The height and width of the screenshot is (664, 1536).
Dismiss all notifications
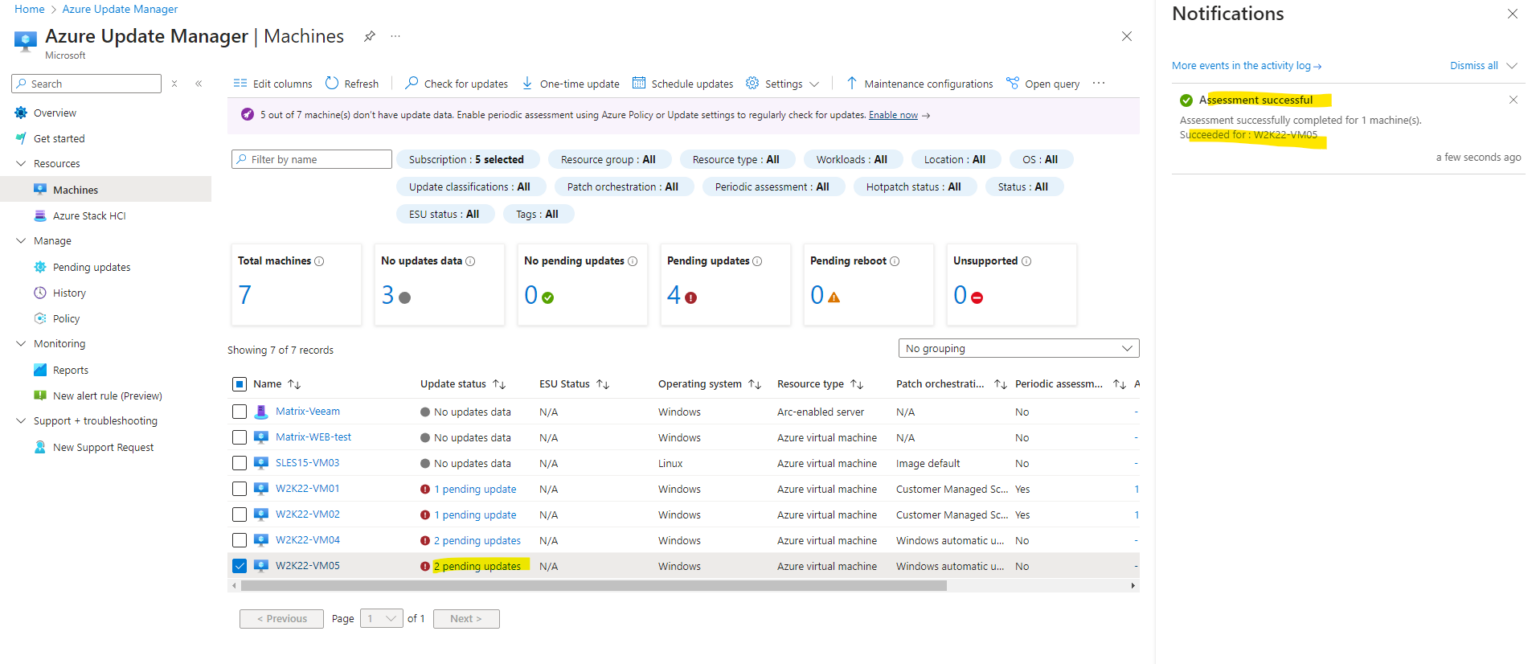[1475, 65]
